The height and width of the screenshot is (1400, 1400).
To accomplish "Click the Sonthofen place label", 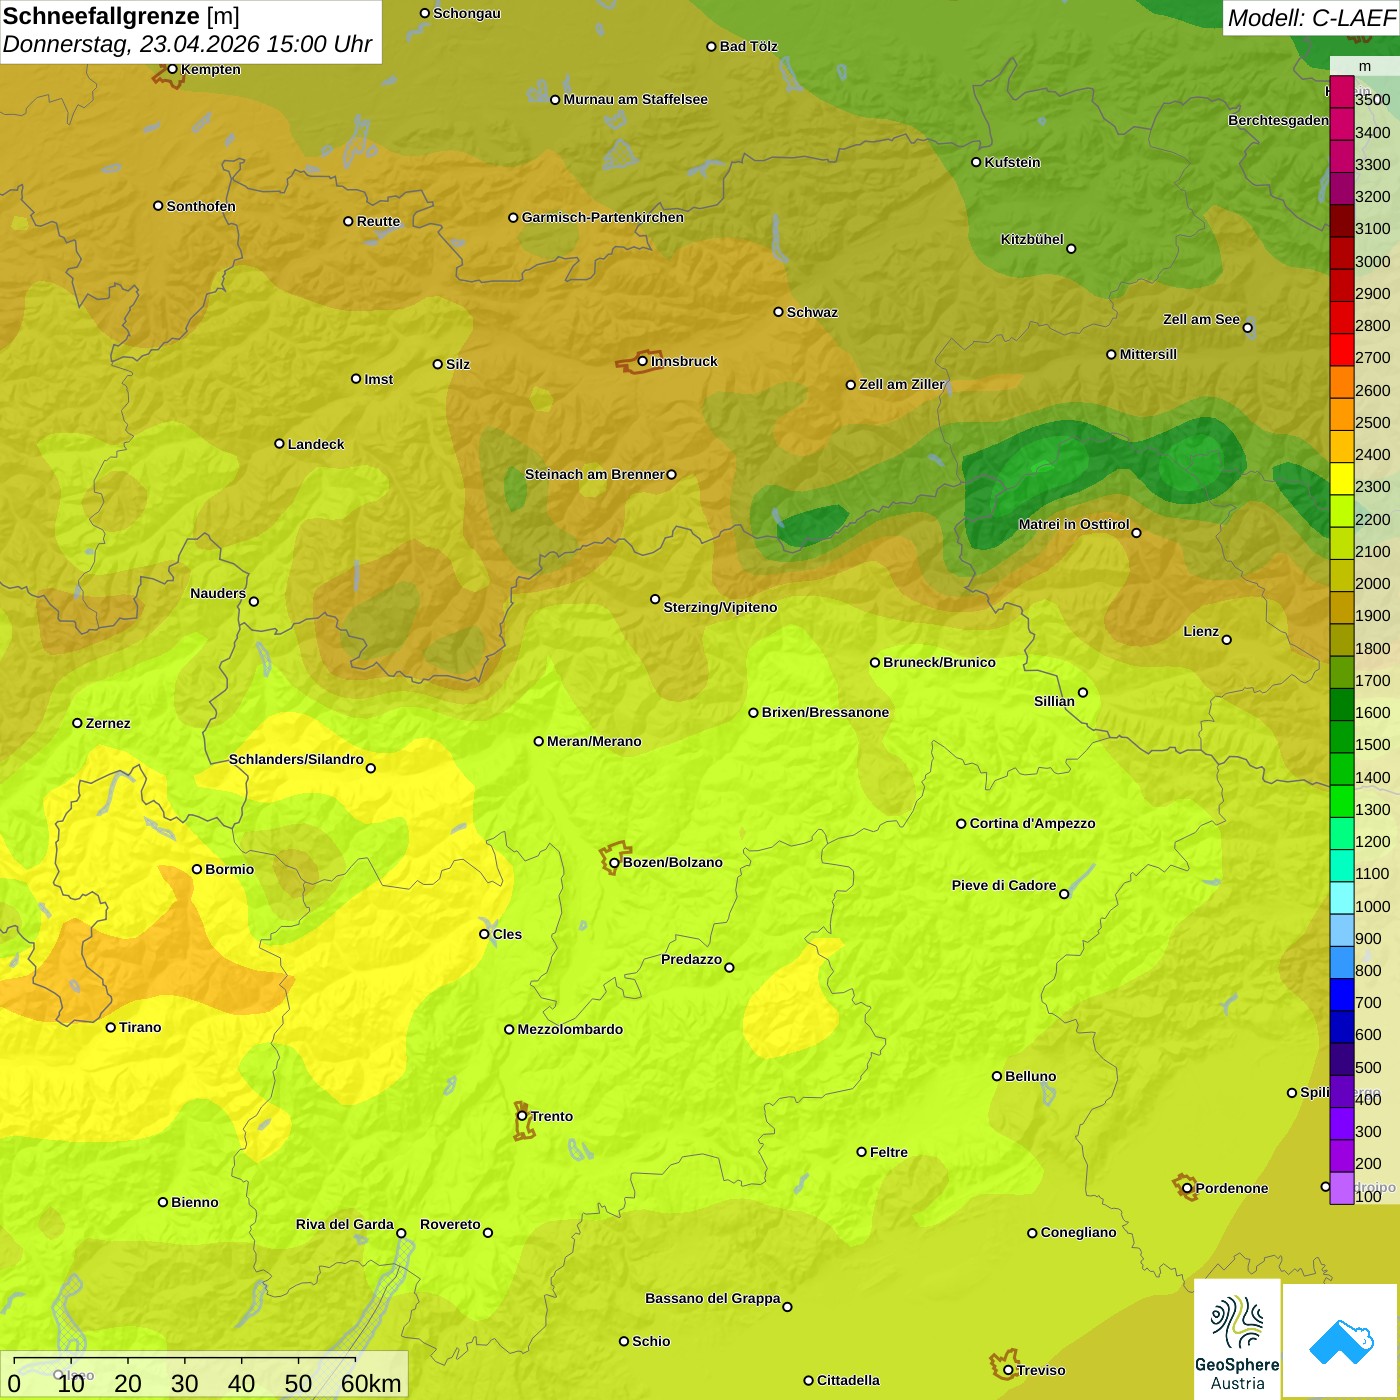I will pos(201,206).
